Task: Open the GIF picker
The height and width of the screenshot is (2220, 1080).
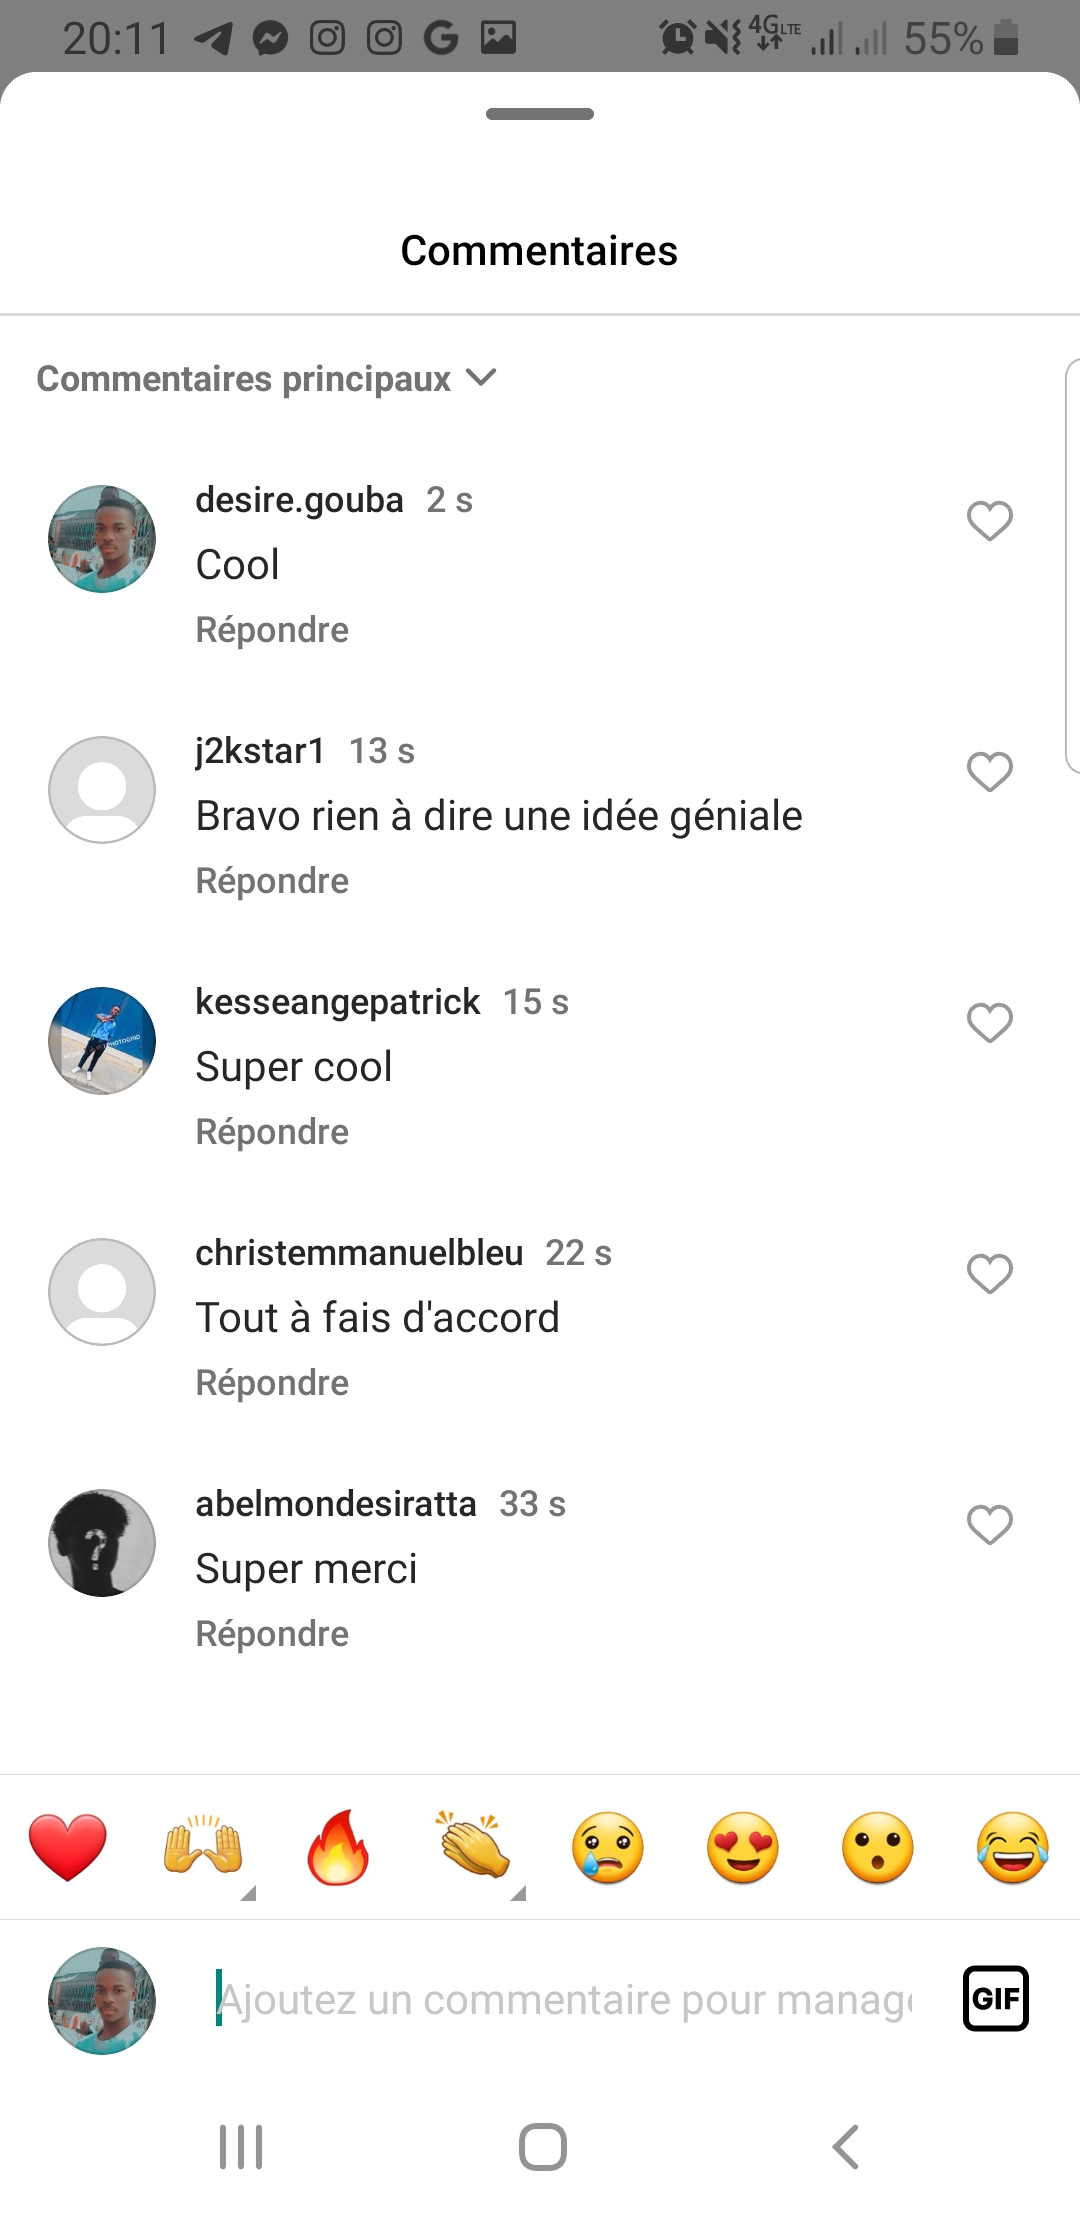Action: click(995, 1999)
